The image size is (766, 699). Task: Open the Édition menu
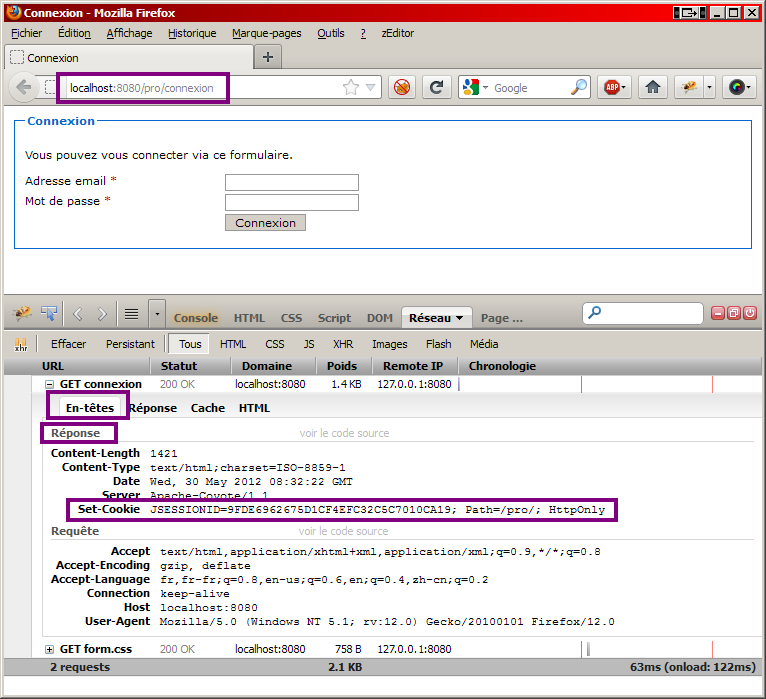pos(74,33)
